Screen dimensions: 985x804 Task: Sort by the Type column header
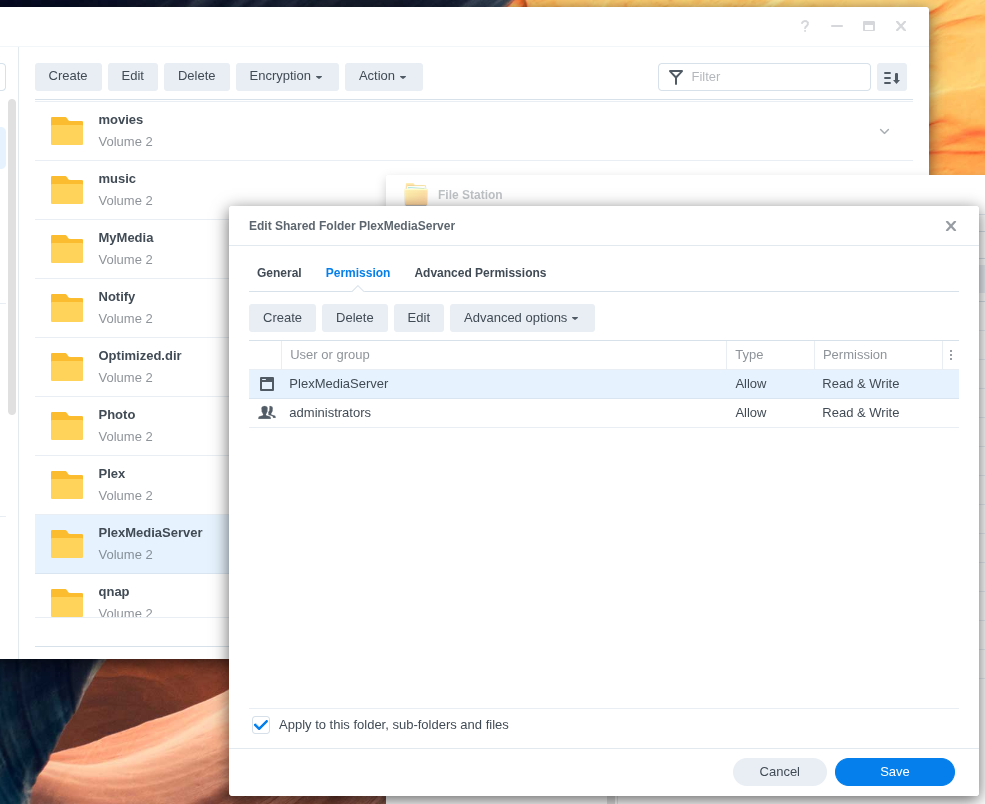point(770,355)
